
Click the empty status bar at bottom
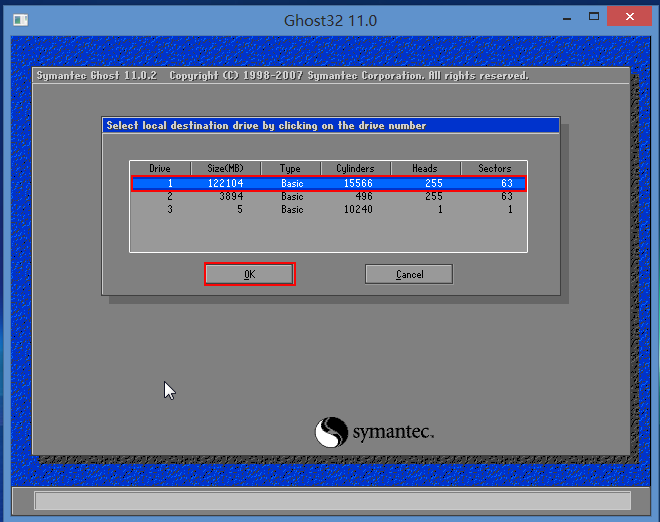[333, 501]
